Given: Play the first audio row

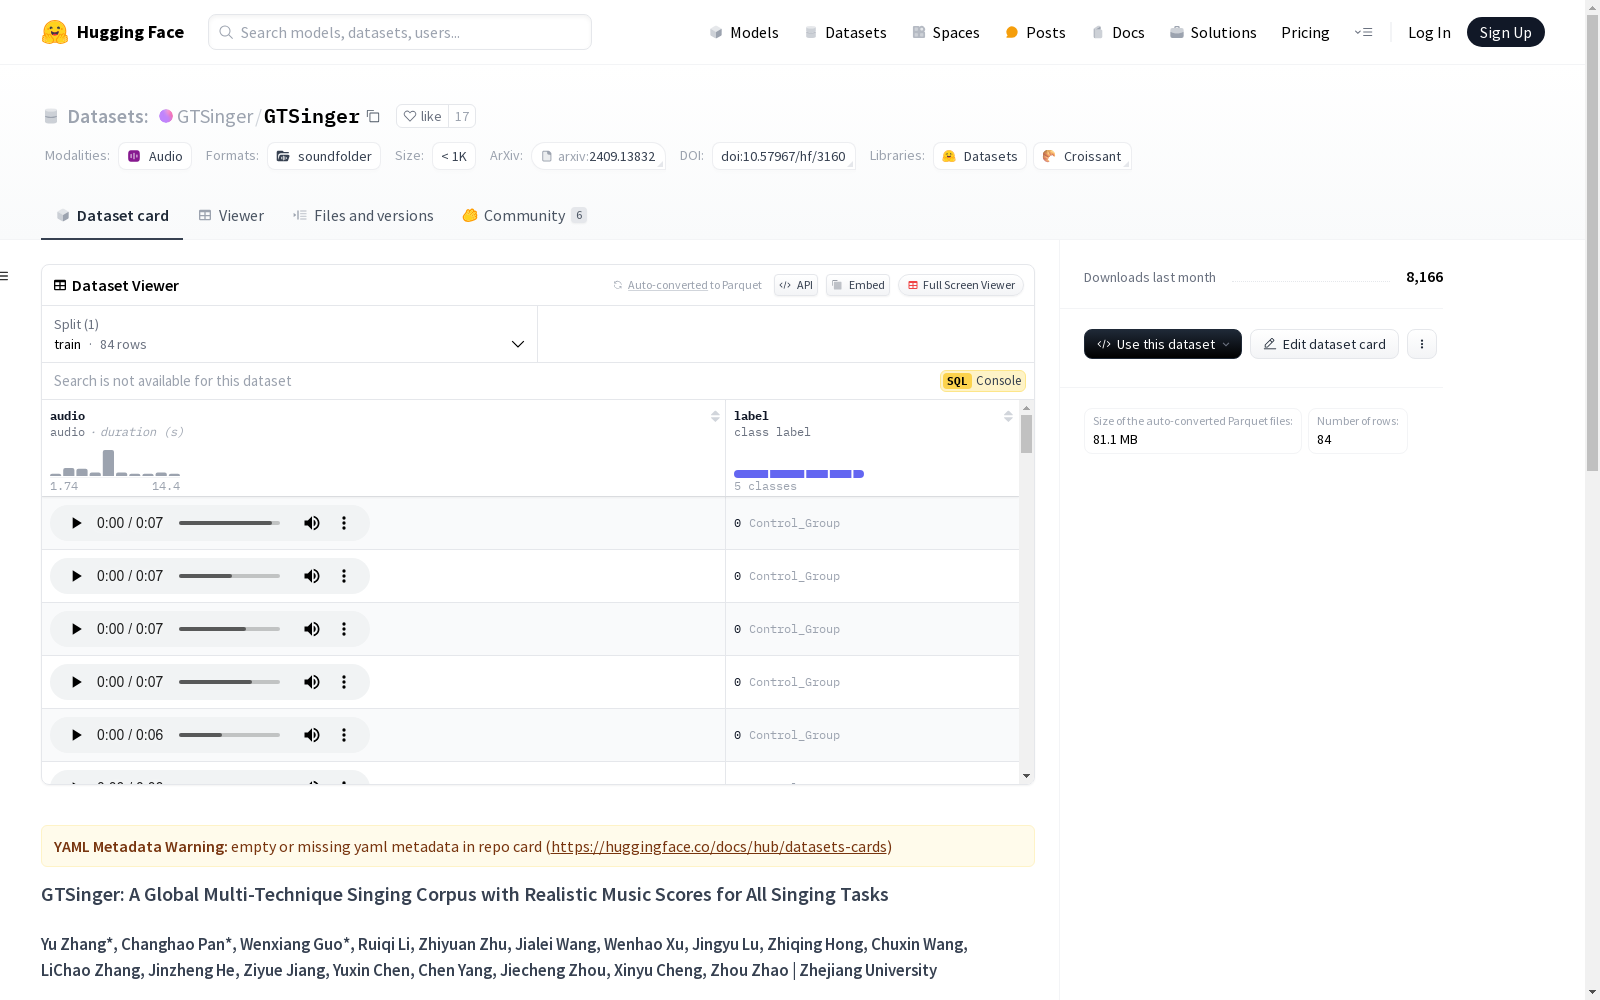Looking at the screenshot, I should click(77, 523).
